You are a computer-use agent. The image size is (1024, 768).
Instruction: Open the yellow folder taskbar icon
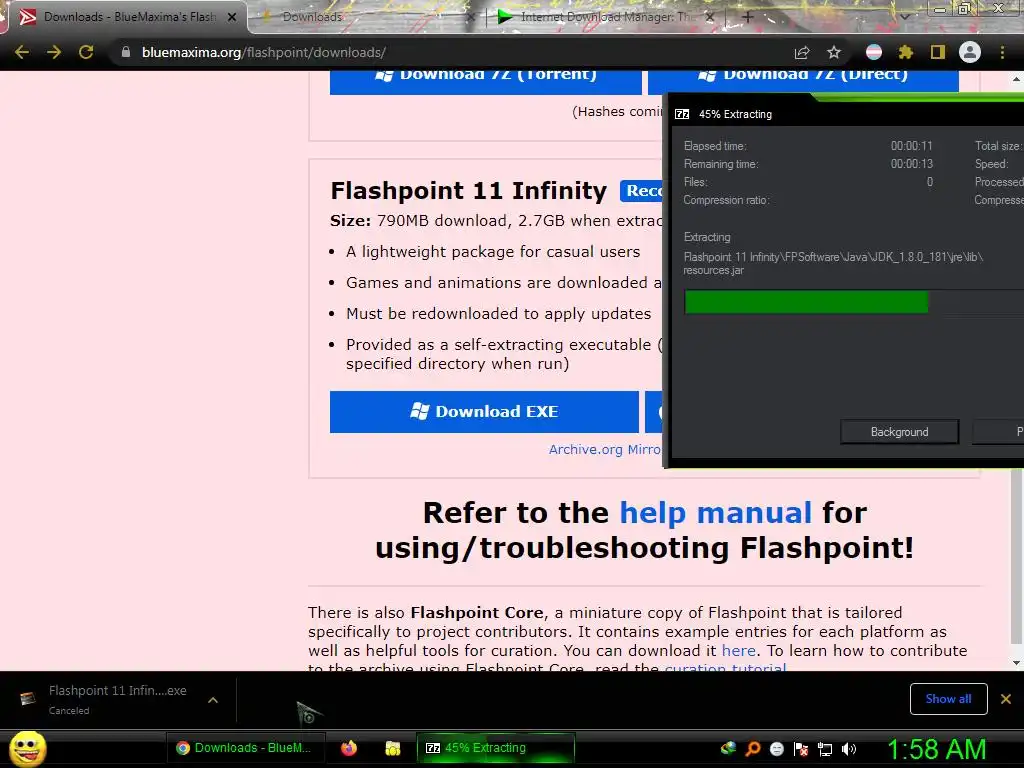392,748
